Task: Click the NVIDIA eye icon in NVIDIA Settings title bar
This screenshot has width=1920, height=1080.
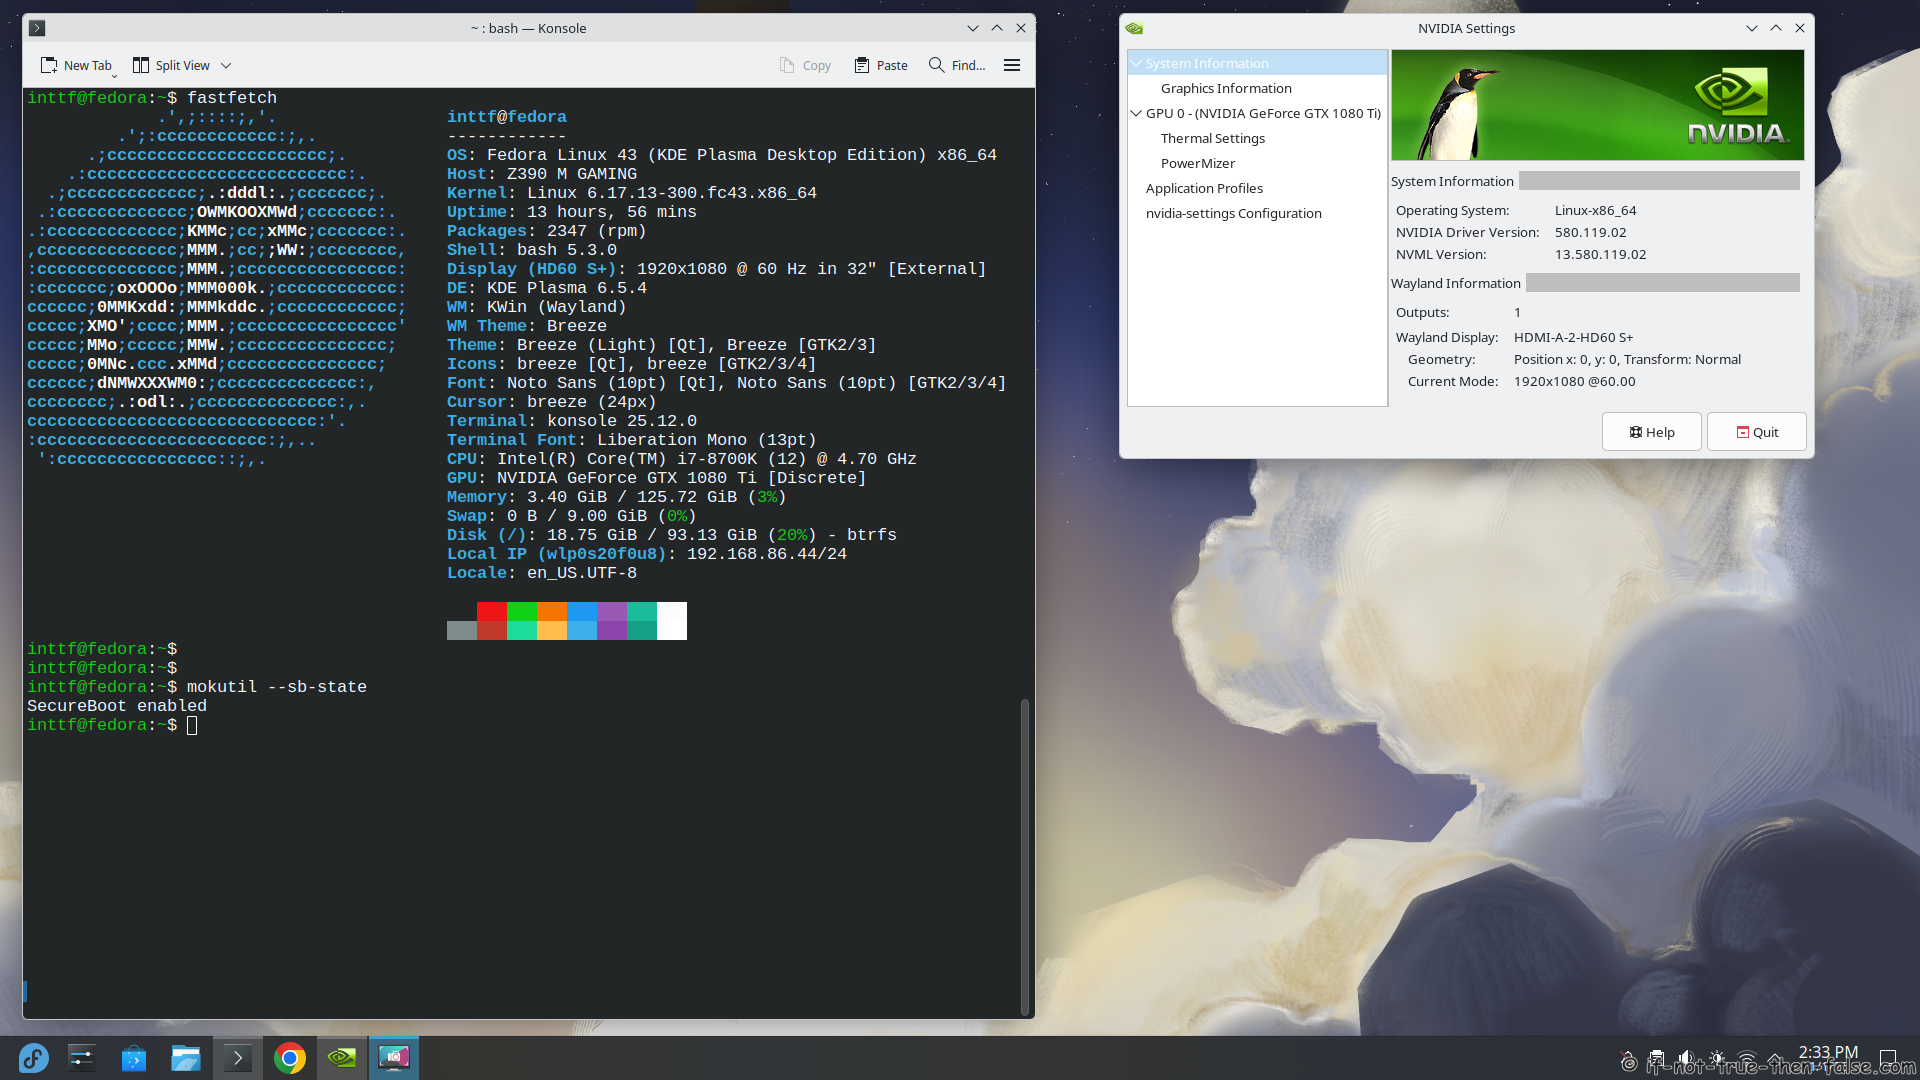Action: tap(1134, 28)
